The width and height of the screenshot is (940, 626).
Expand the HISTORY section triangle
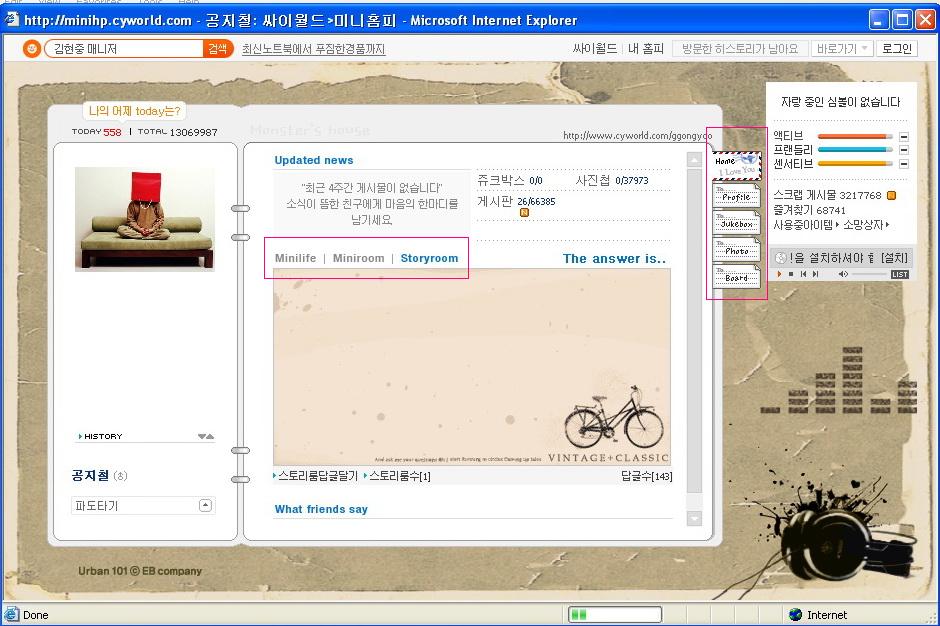(x=80, y=437)
